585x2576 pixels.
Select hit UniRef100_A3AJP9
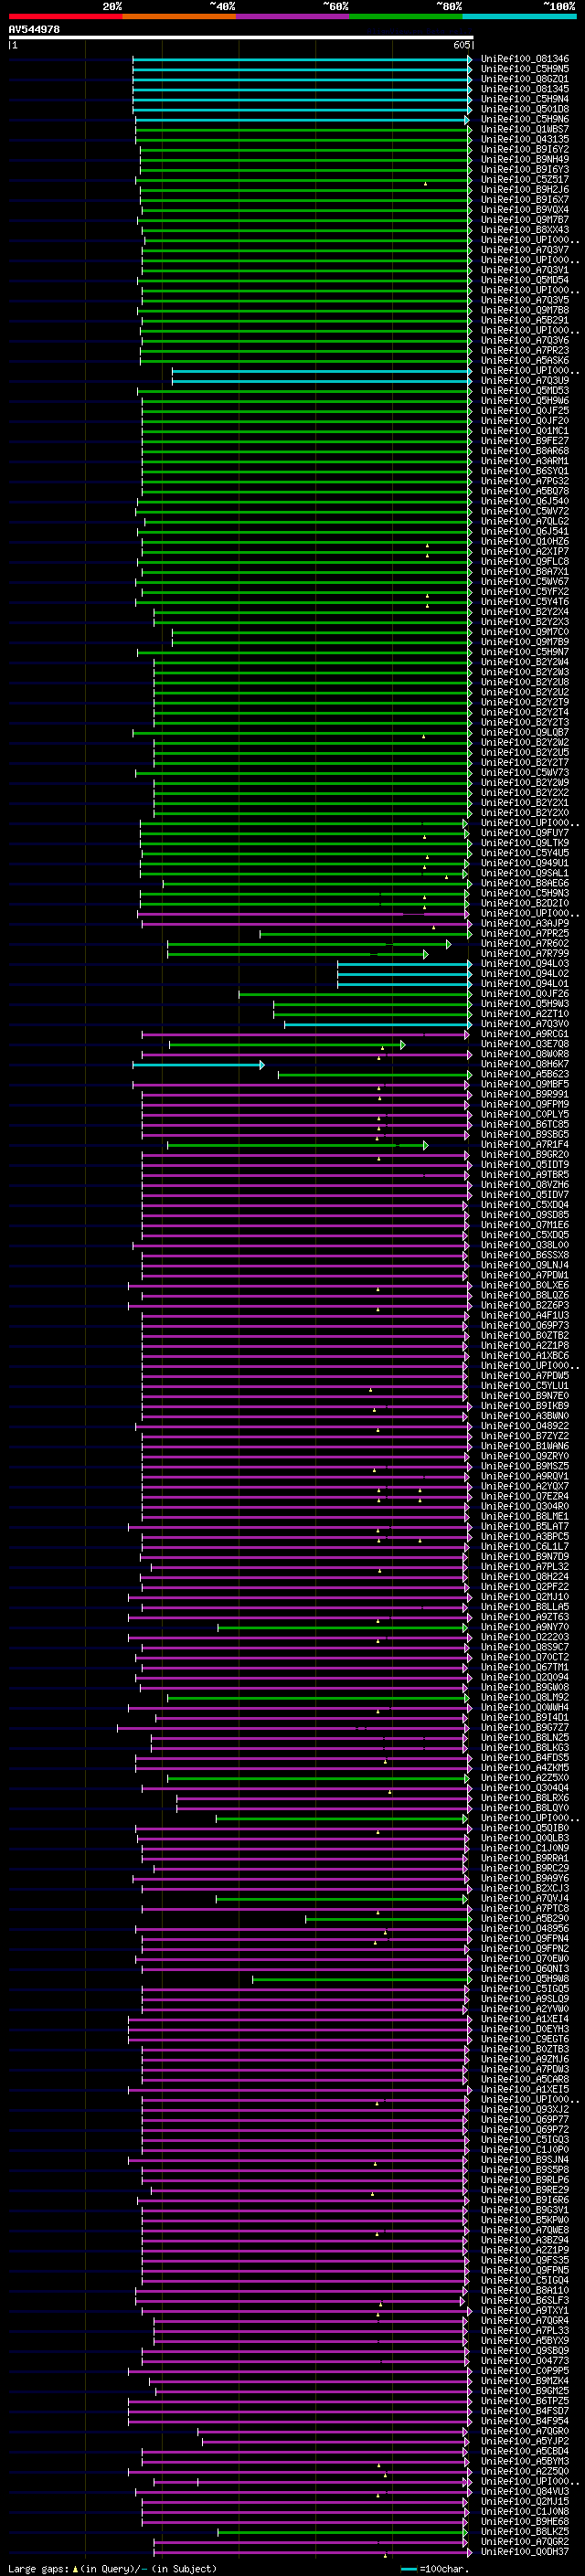[525, 923]
